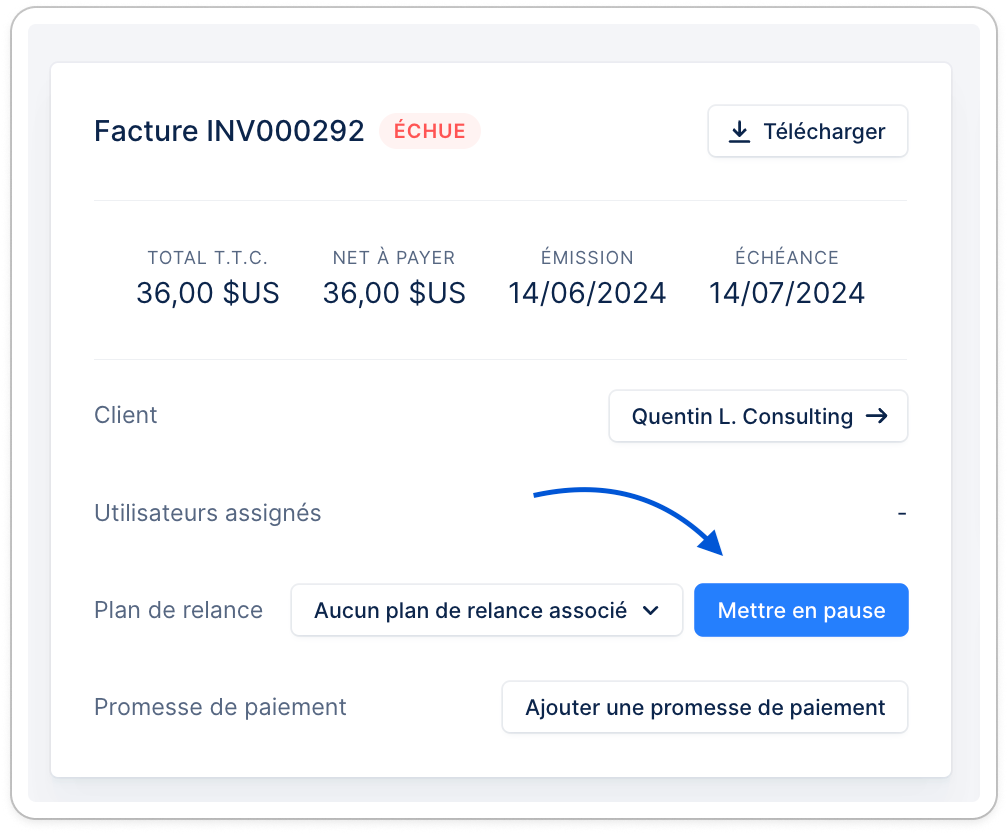Click the échéance date 14/07/2024
Screen dimensions: 1008x834
787,293
